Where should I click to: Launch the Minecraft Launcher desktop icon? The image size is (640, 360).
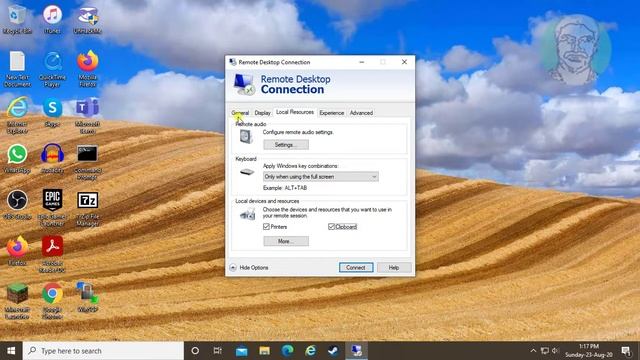(x=17, y=301)
